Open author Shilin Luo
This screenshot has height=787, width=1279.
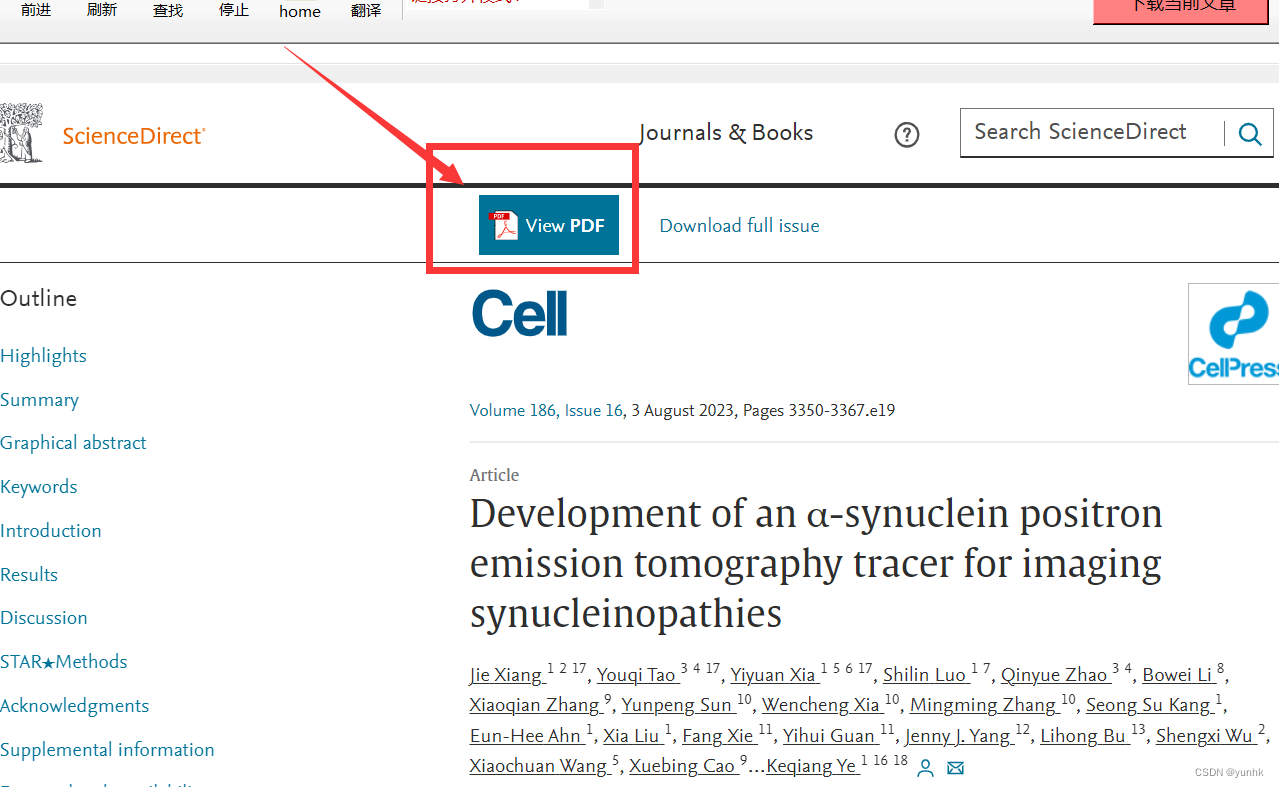925,675
